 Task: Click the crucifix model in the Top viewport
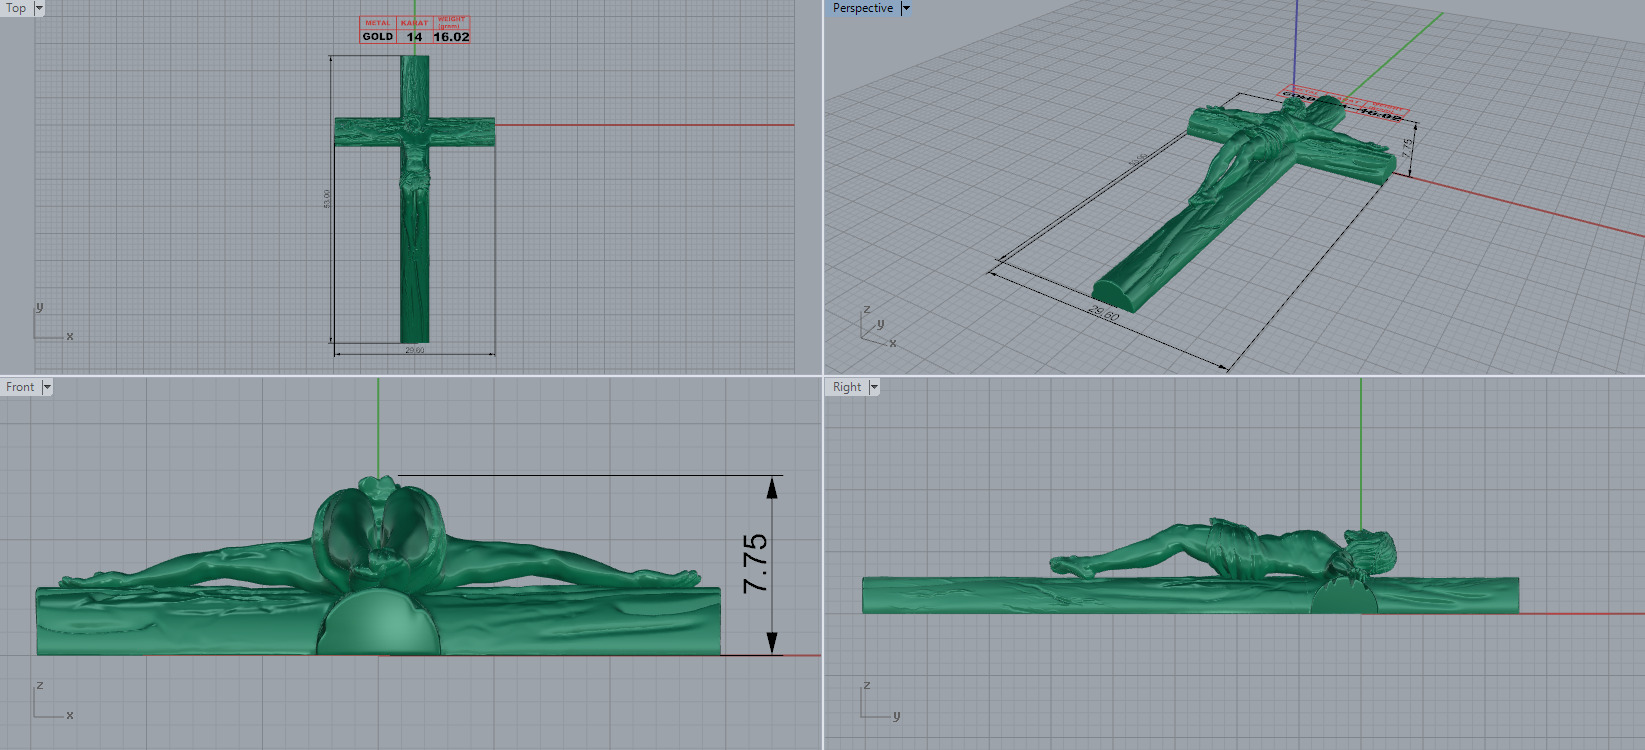(414, 200)
